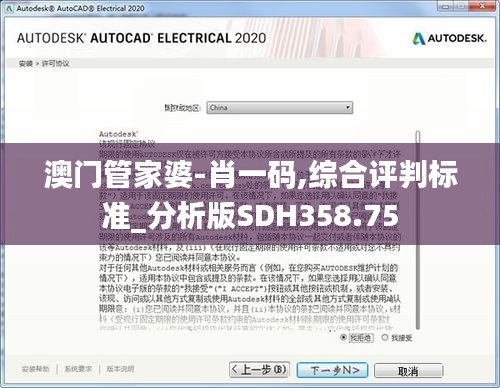Select the 我拒绝 (I reject) radio button
The width and height of the screenshot is (500, 388).
[343, 337]
